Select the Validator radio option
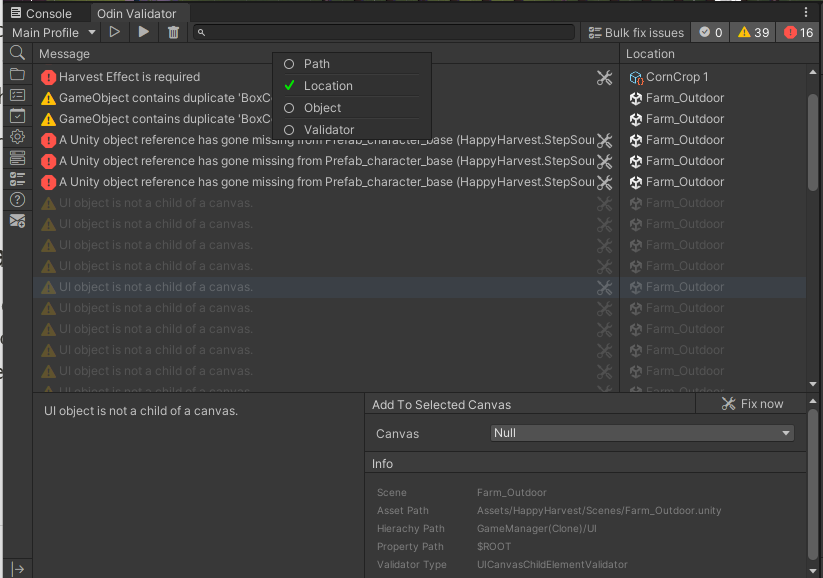 pyautogui.click(x=329, y=130)
